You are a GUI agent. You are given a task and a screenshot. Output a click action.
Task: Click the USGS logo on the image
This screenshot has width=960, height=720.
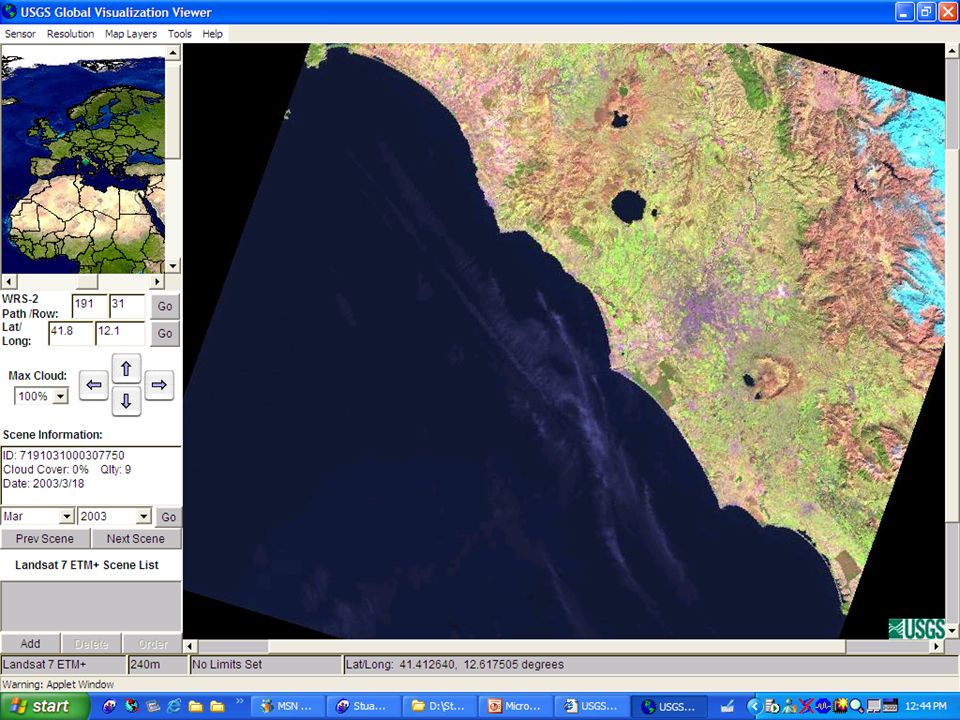click(917, 629)
